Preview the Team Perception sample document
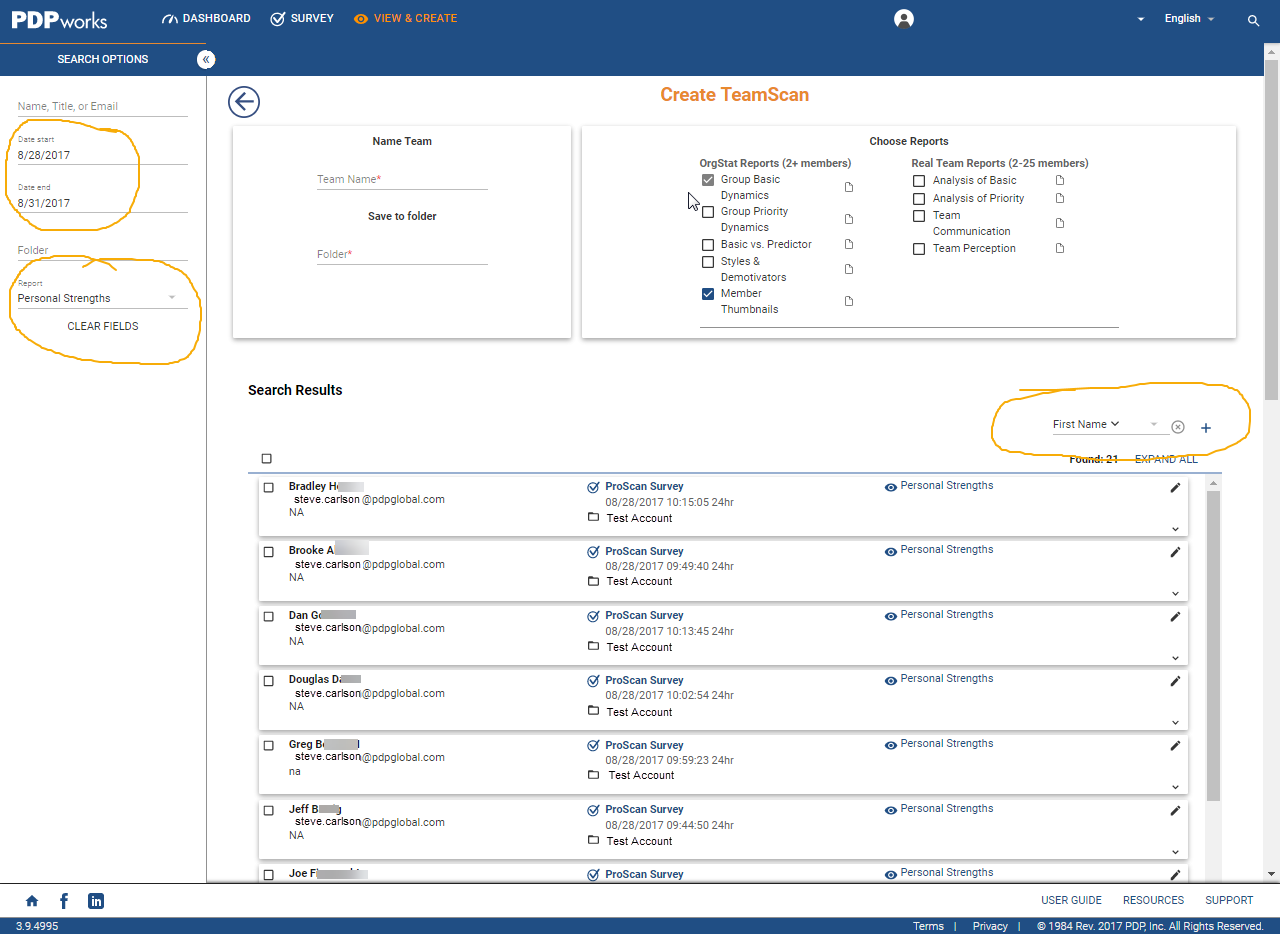 1060,248
